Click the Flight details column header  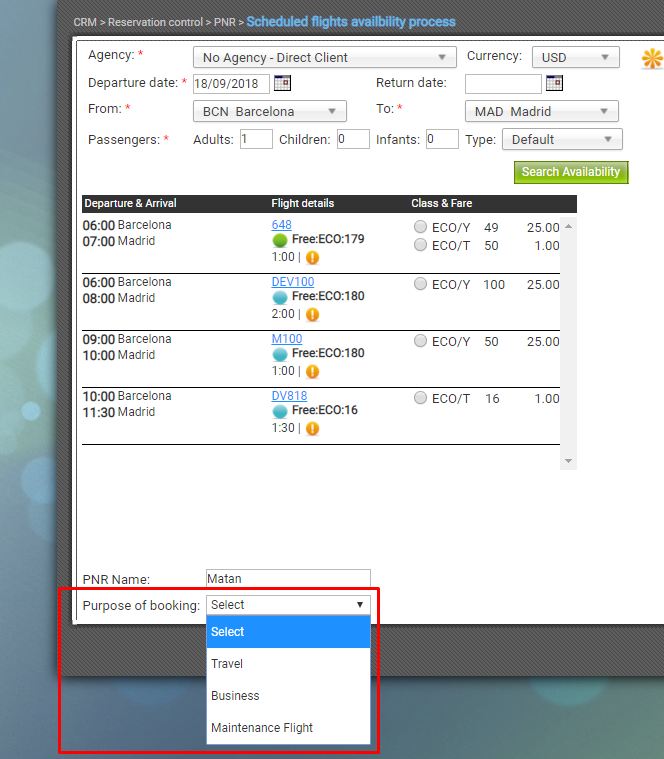click(x=302, y=203)
